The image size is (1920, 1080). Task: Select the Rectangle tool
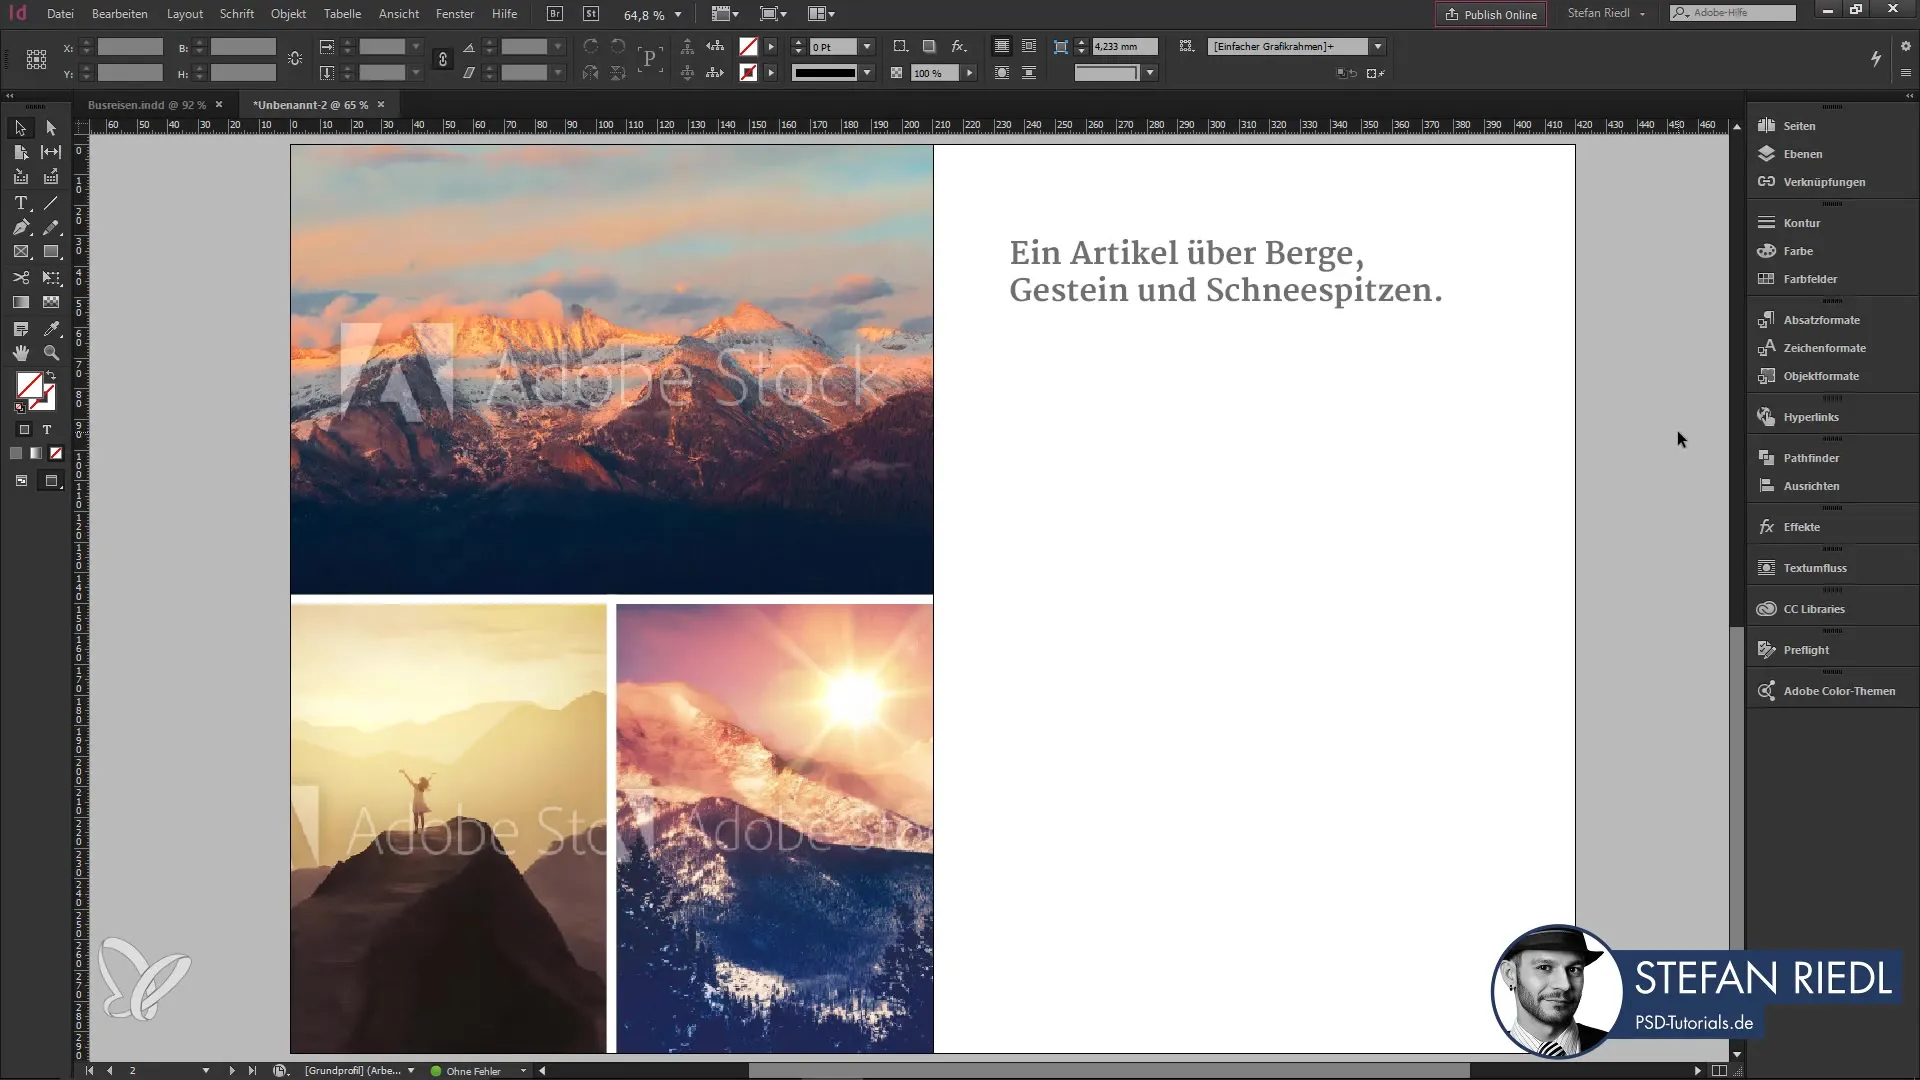(x=51, y=252)
